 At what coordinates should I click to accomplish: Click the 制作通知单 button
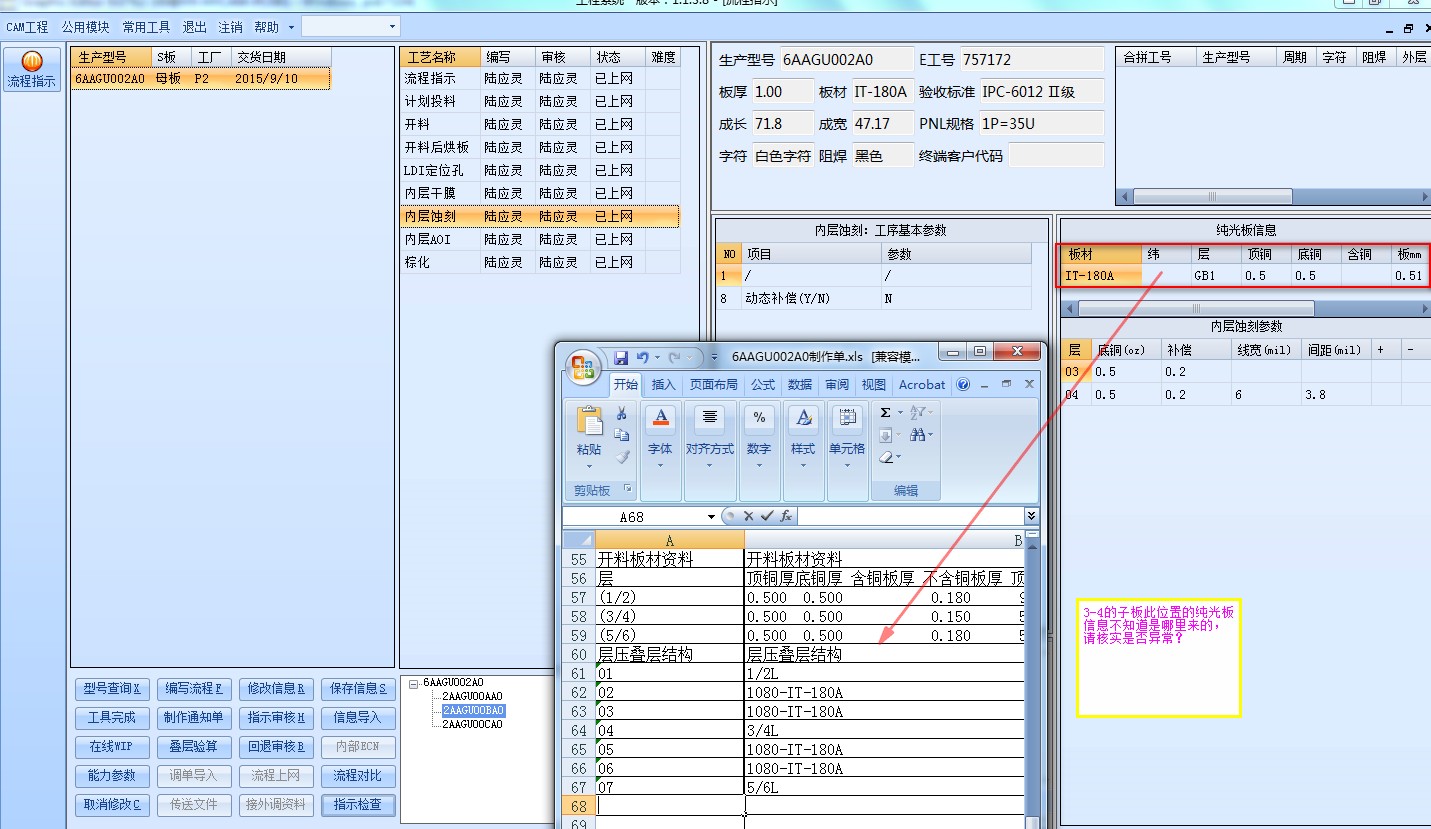pos(195,718)
